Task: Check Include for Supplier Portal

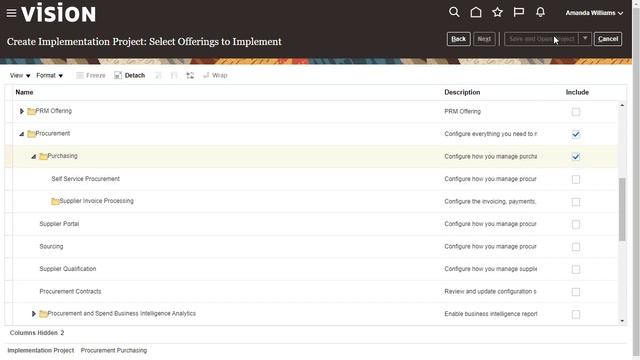Action: [576, 224]
